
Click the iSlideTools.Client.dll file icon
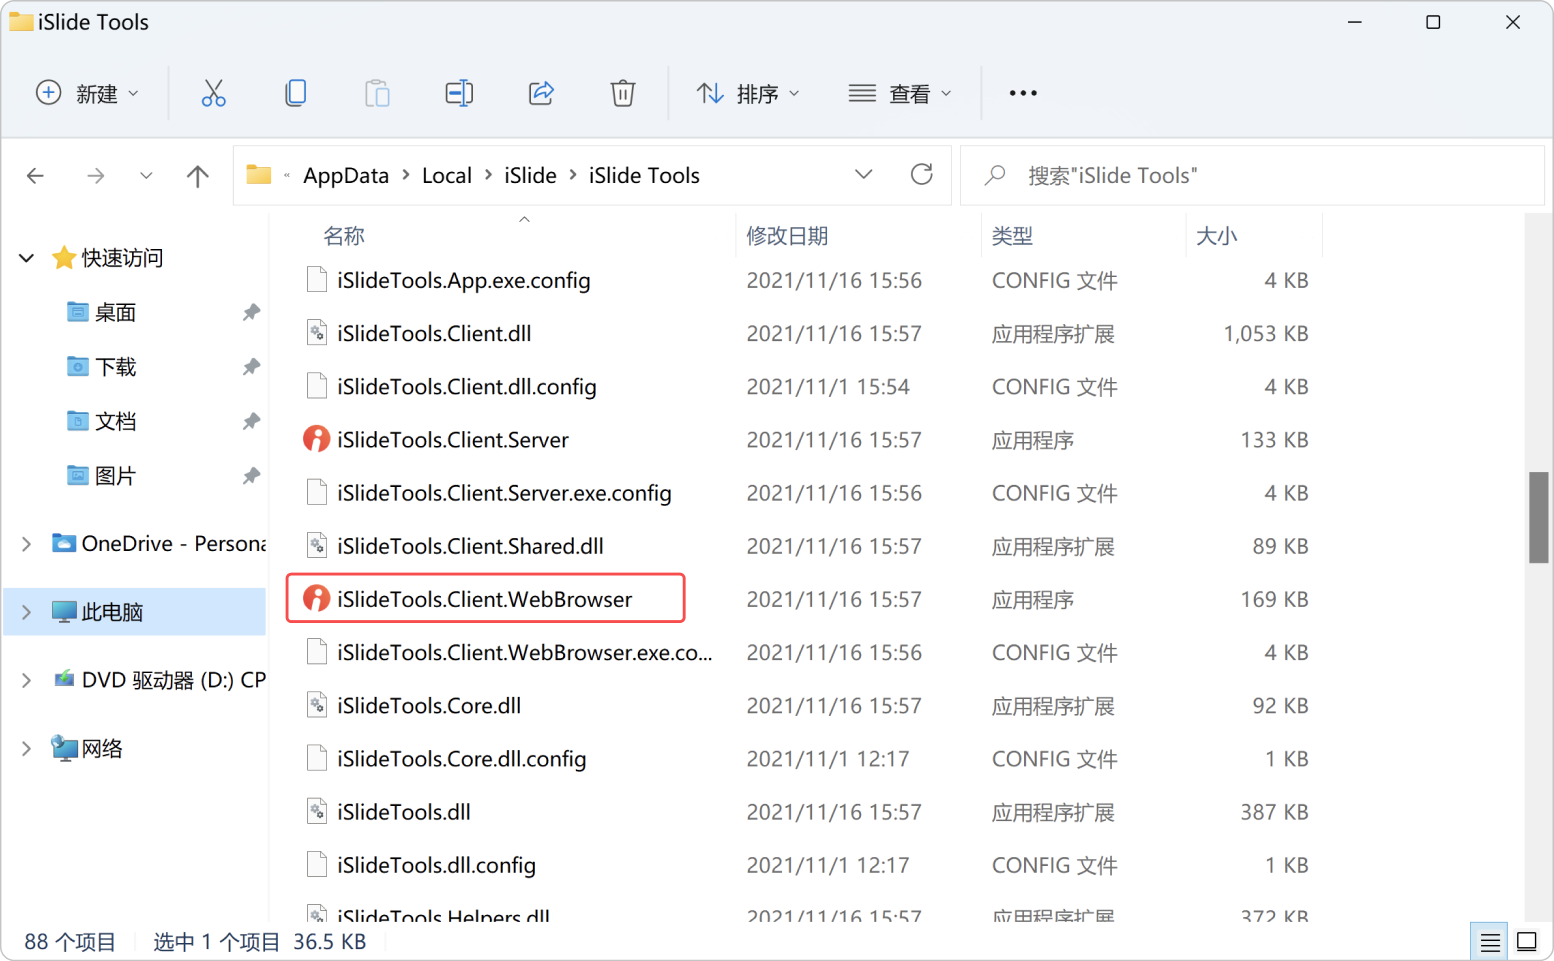click(x=316, y=333)
